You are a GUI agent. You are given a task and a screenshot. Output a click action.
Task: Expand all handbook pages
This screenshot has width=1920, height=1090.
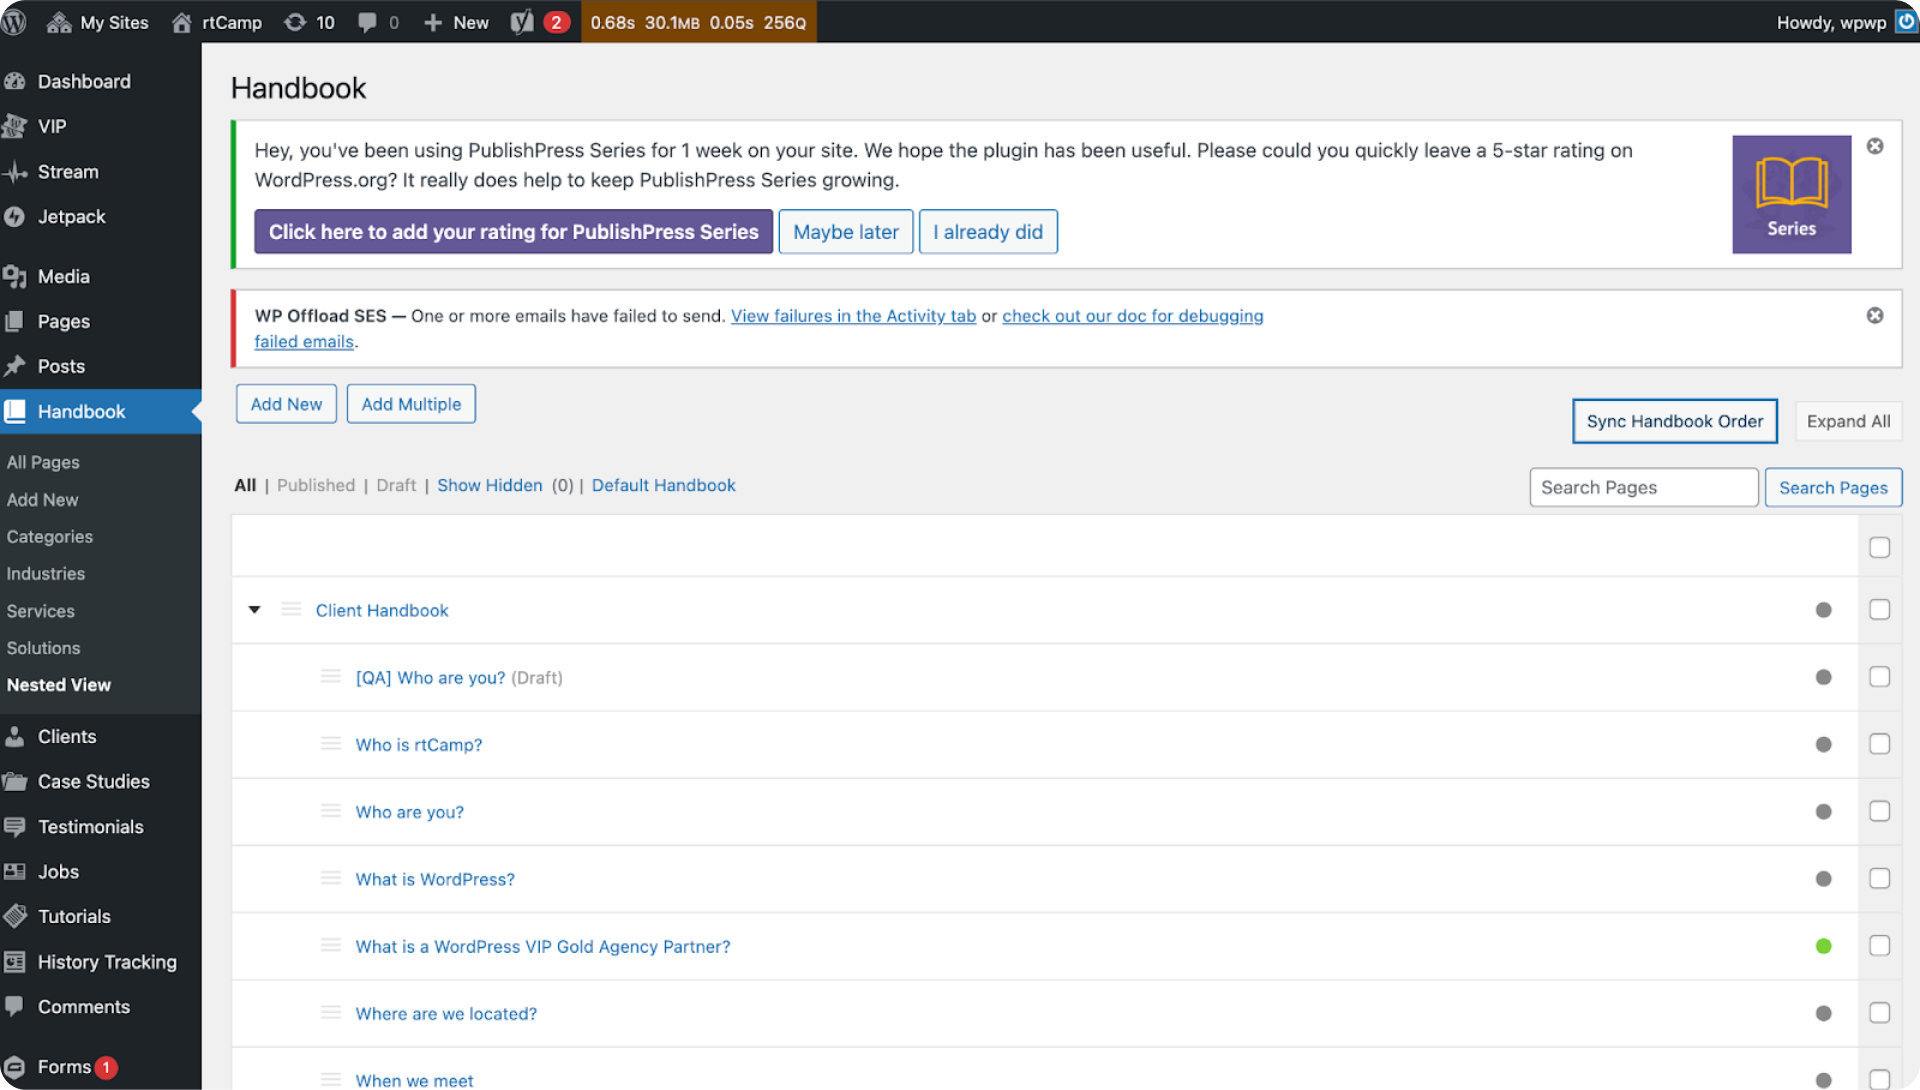click(1848, 421)
